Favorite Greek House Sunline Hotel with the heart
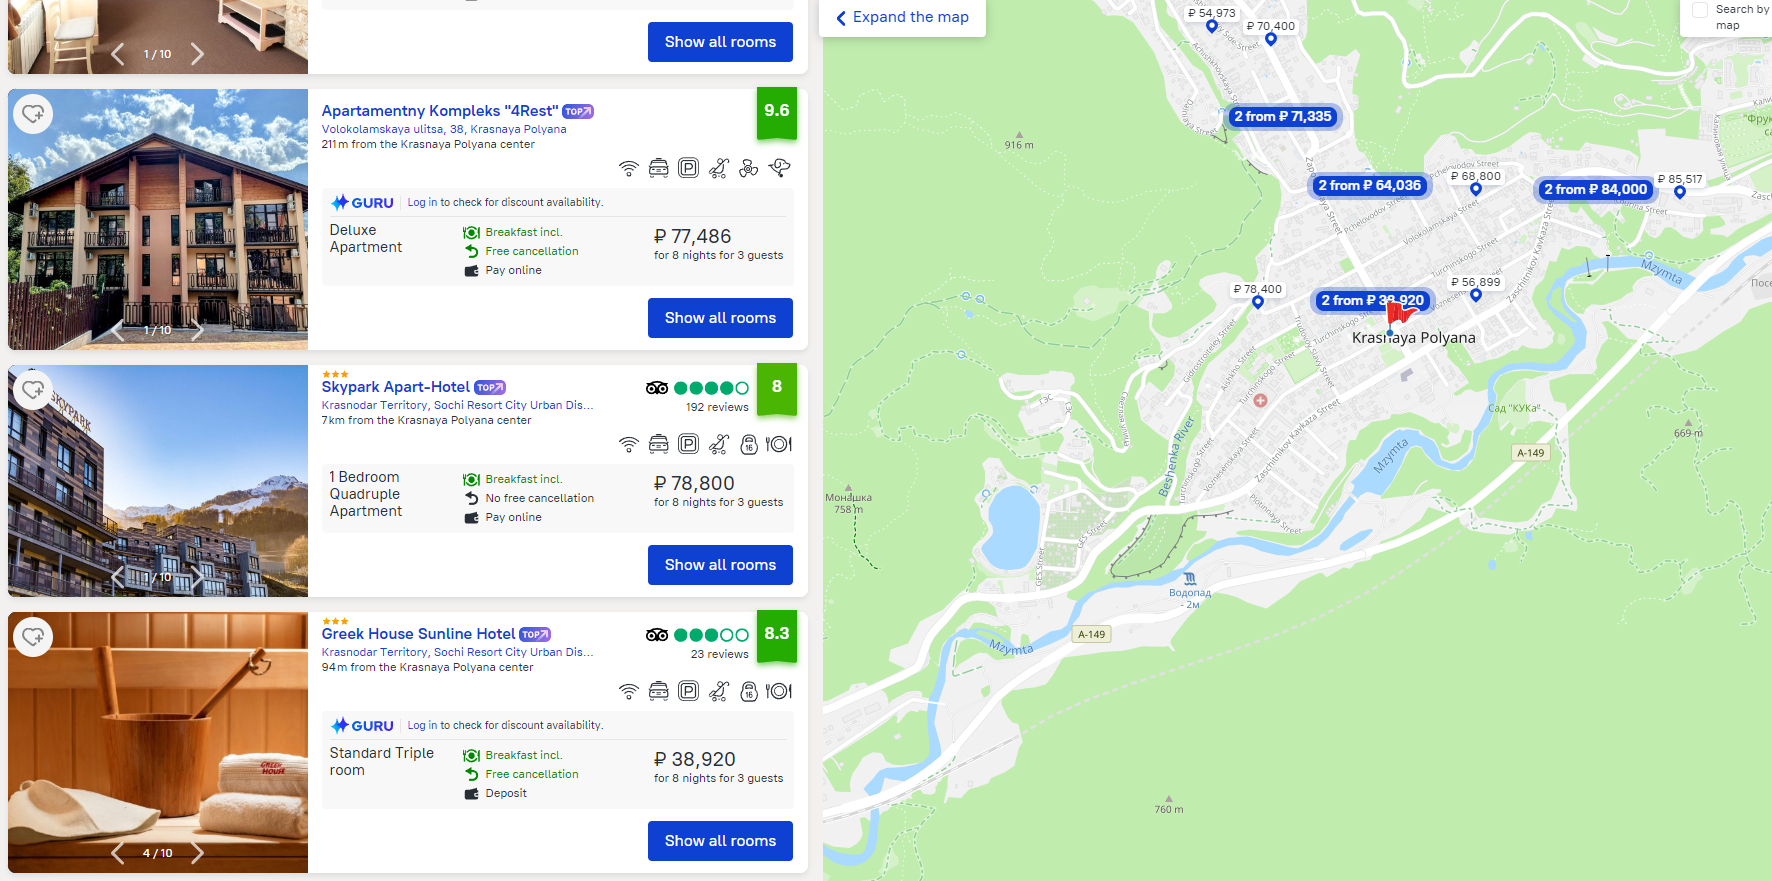Image resolution: width=1772 pixels, height=881 pixels. point(33,637)
